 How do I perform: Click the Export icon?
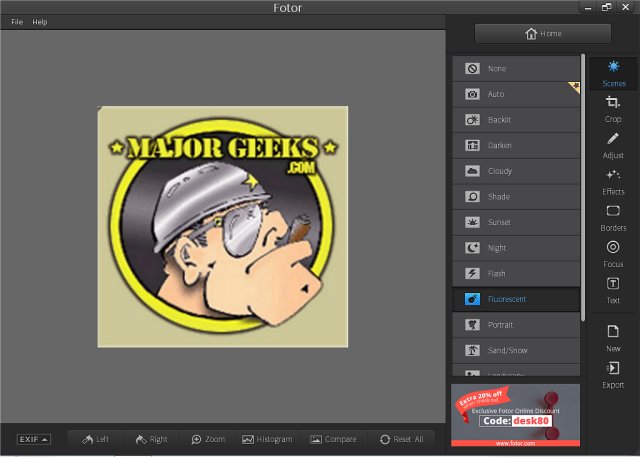tap(613, 374)
